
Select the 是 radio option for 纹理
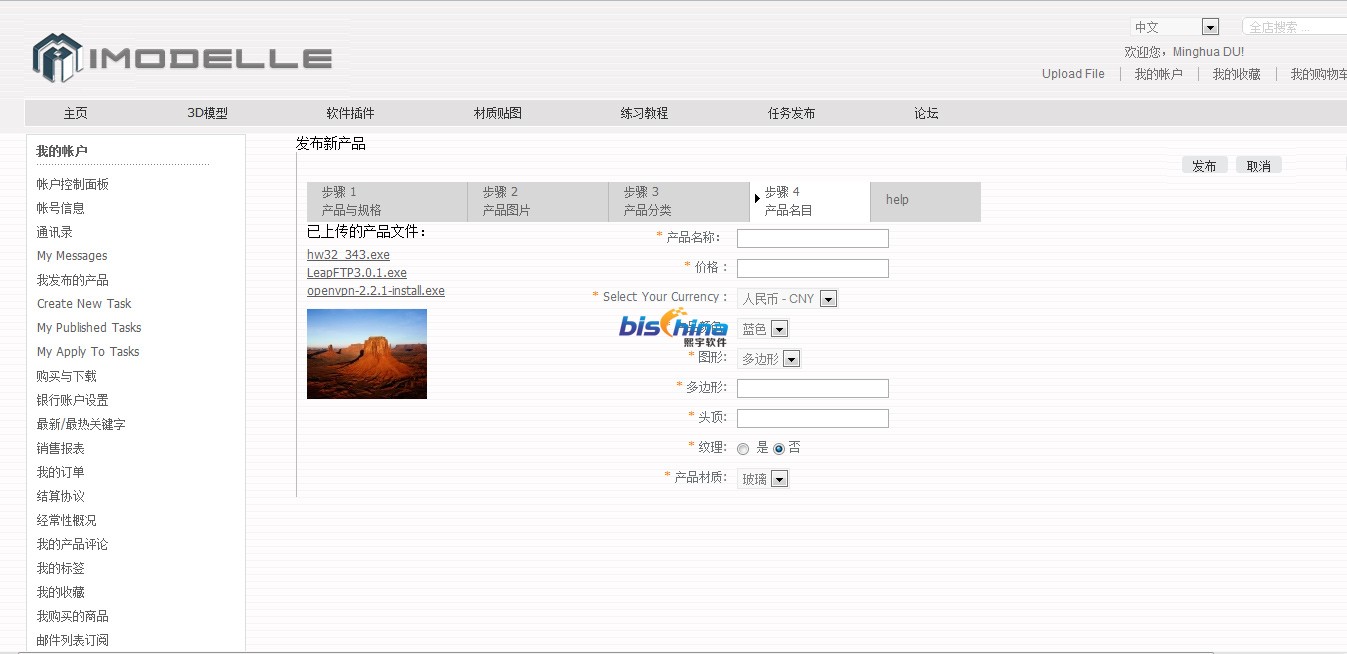tap(743, 449)
